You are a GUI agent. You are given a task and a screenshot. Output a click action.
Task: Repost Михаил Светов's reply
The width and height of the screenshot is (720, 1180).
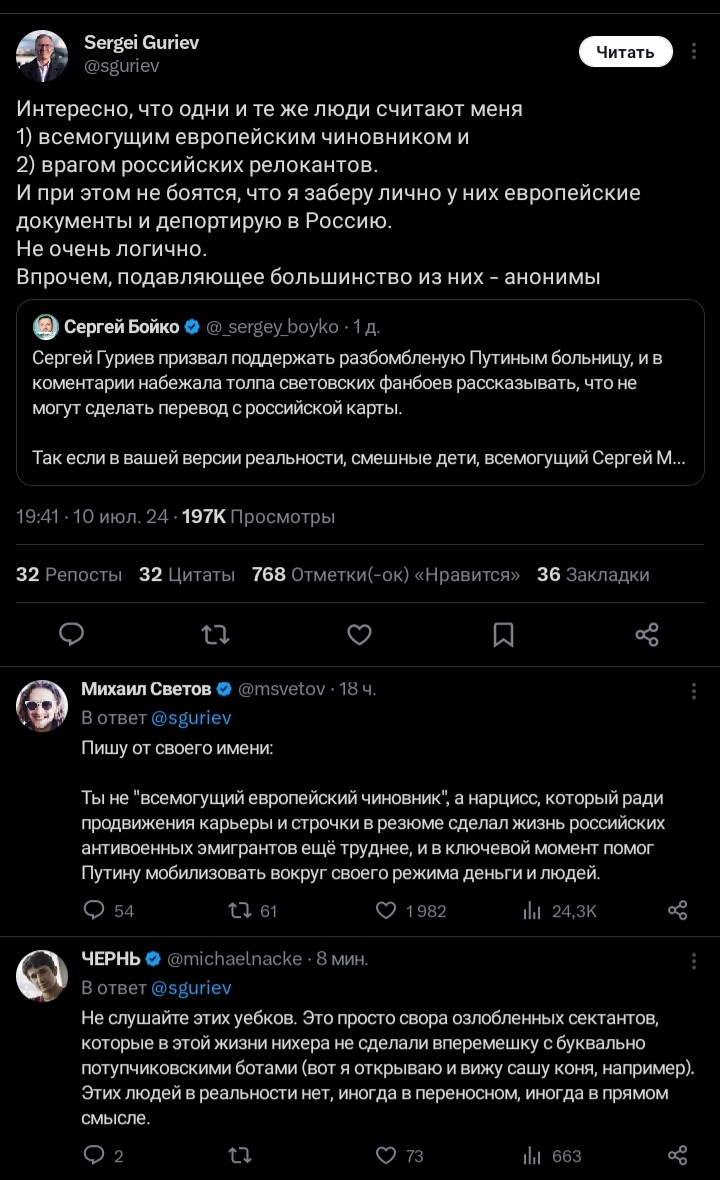click(240, 910)
